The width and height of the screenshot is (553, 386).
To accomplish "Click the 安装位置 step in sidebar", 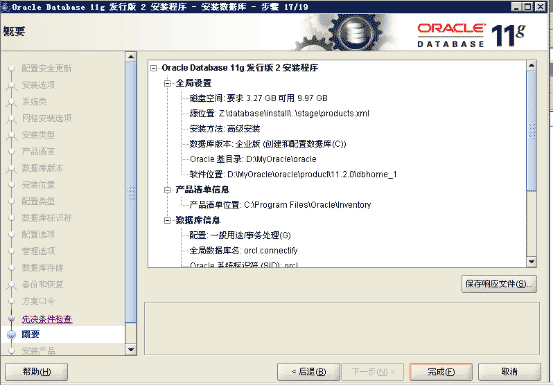I will (x=38, y=185).
